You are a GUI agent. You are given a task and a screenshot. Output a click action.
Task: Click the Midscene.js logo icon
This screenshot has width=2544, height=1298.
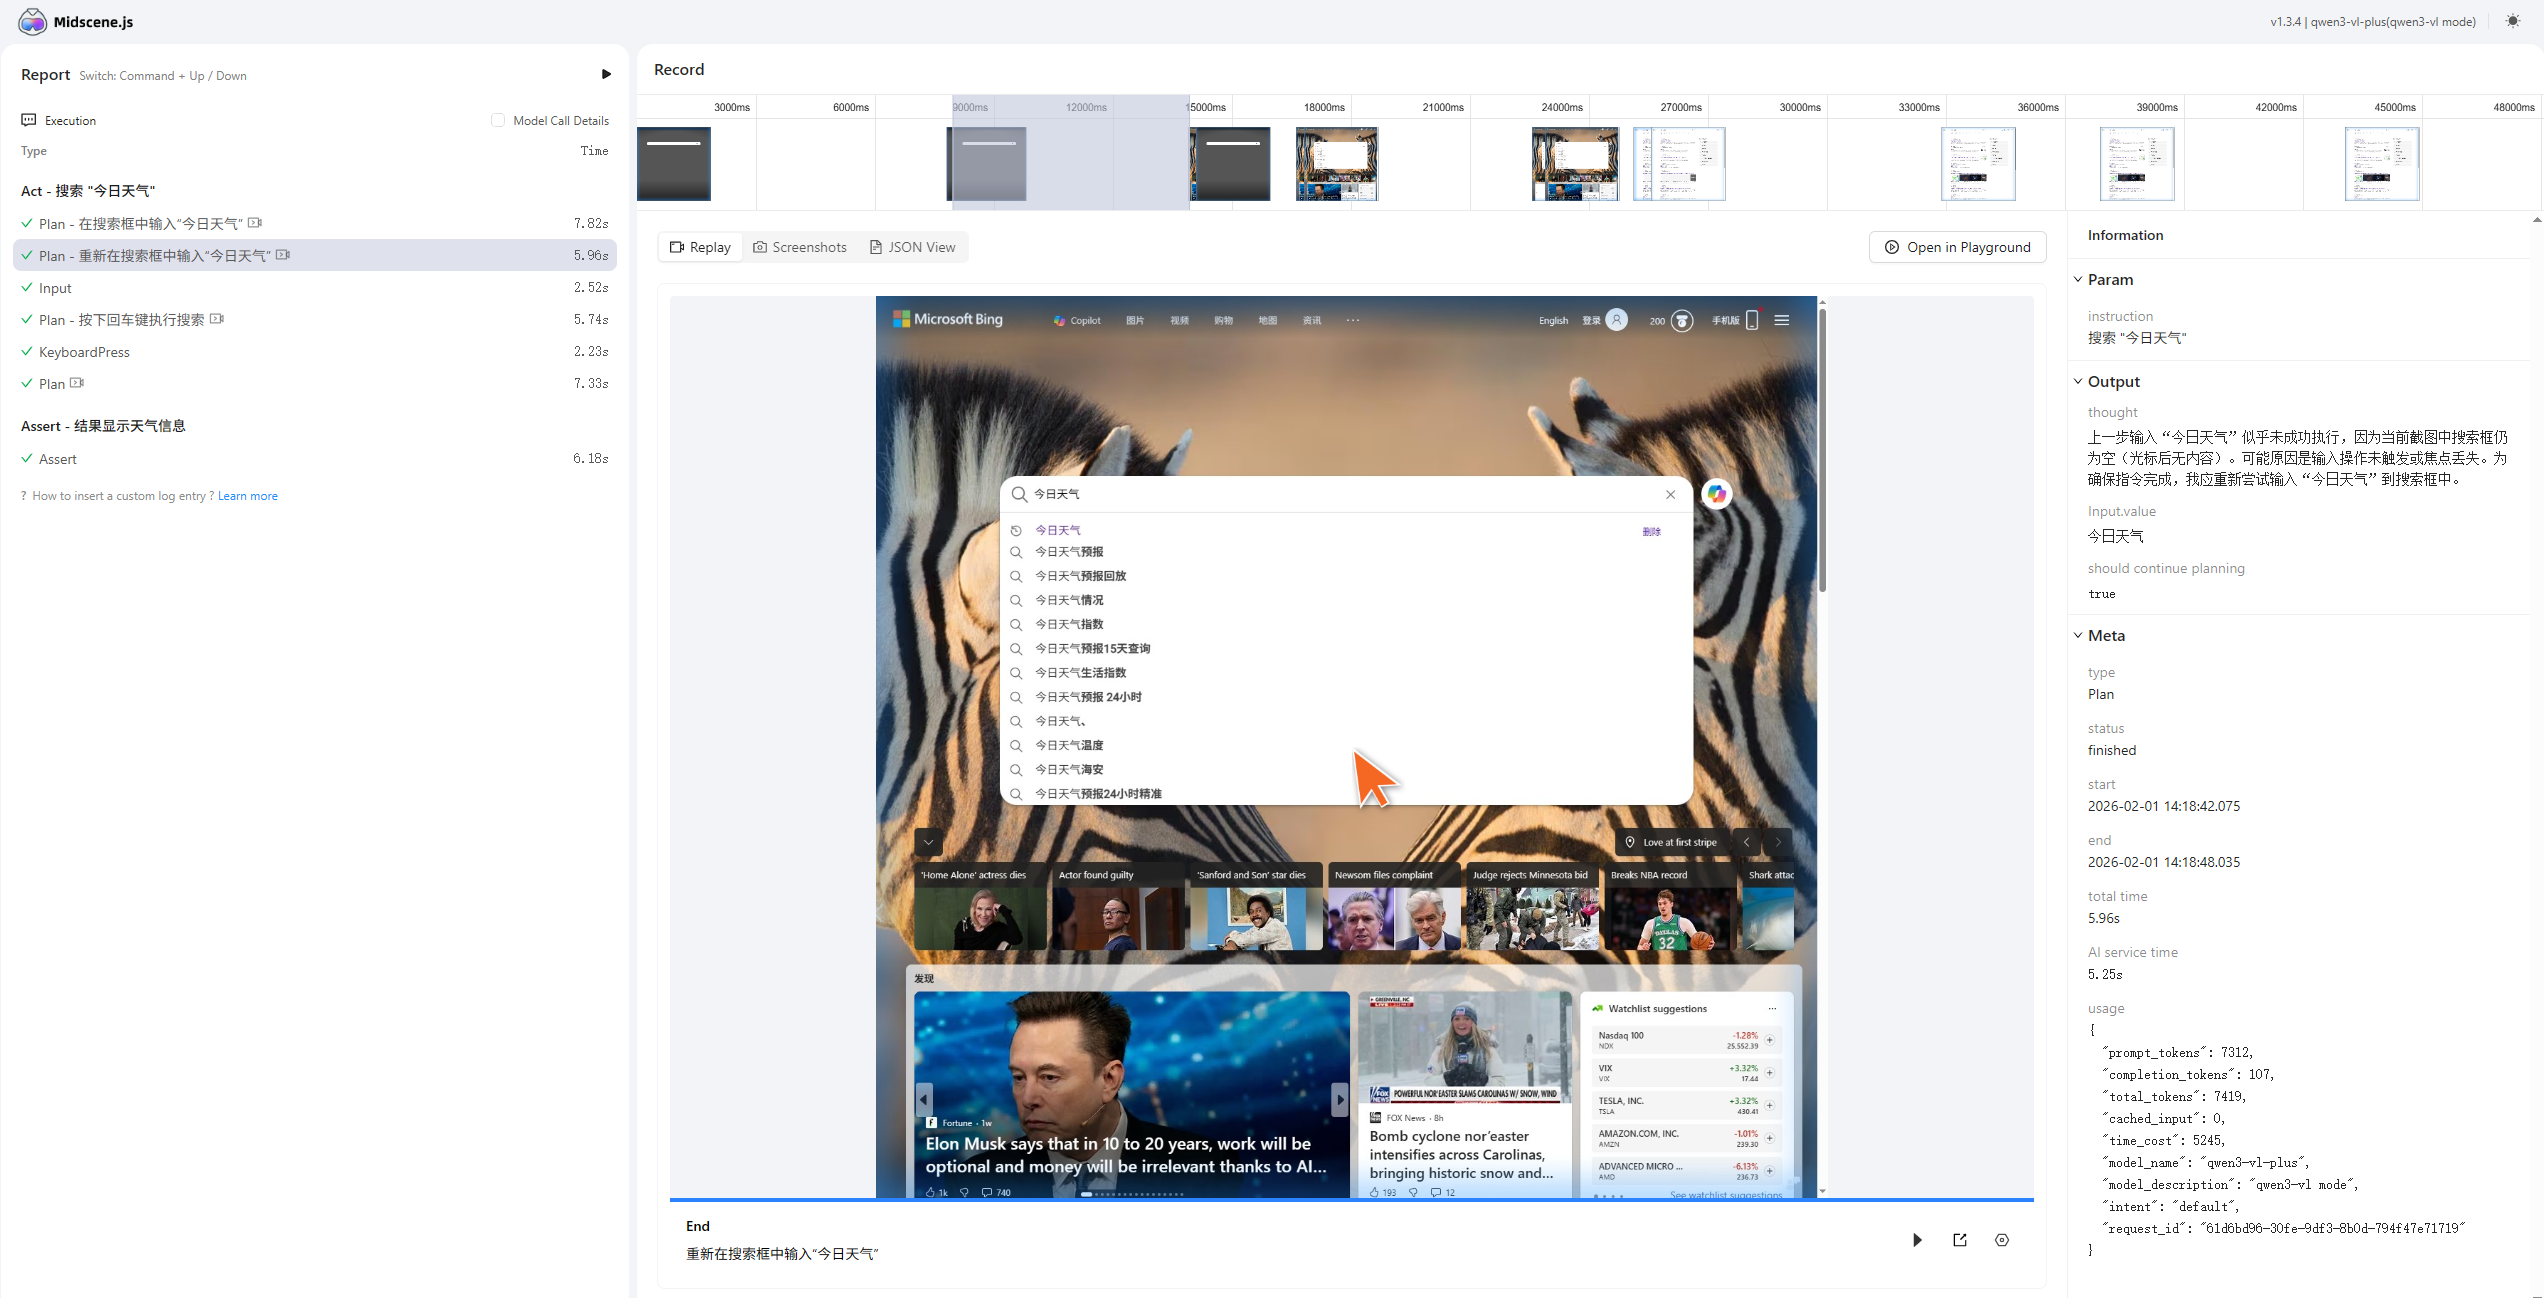(x=32, y=21)
